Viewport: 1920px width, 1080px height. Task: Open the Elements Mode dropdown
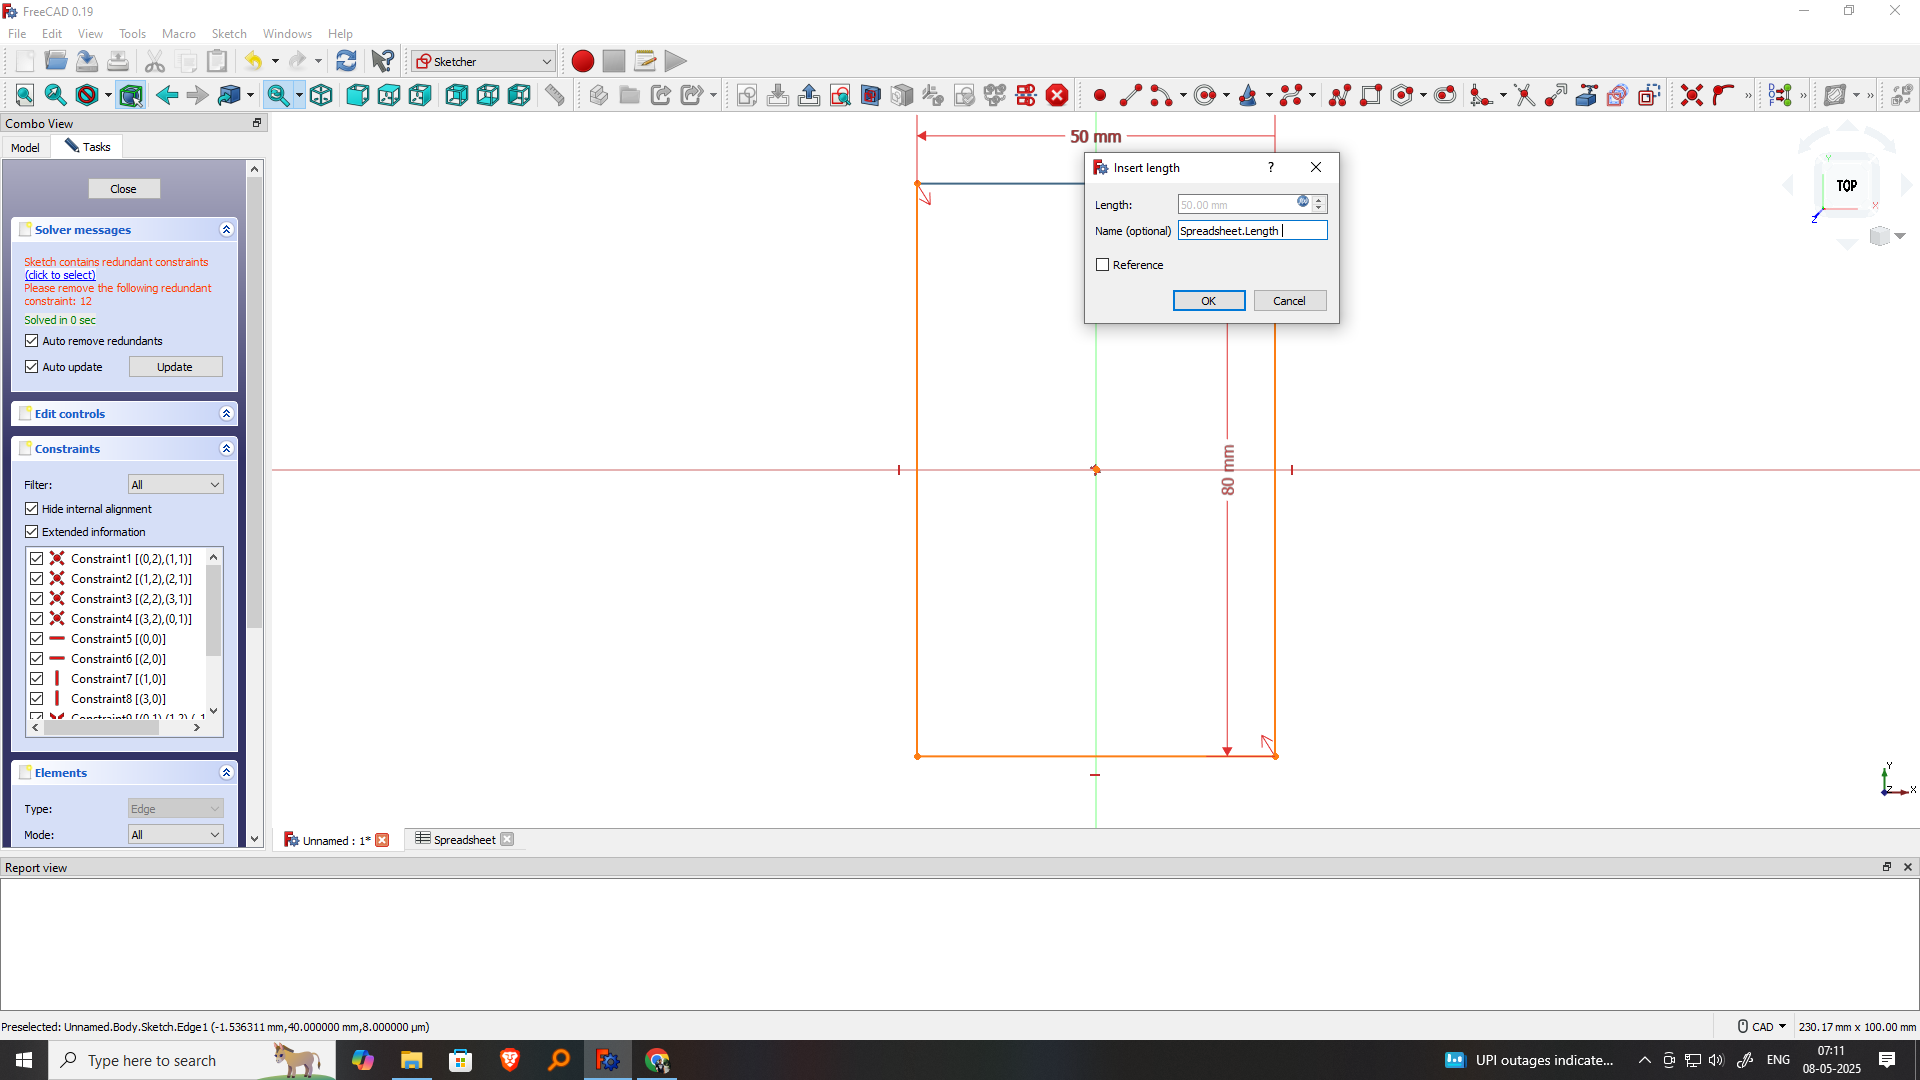click(175, 835)
